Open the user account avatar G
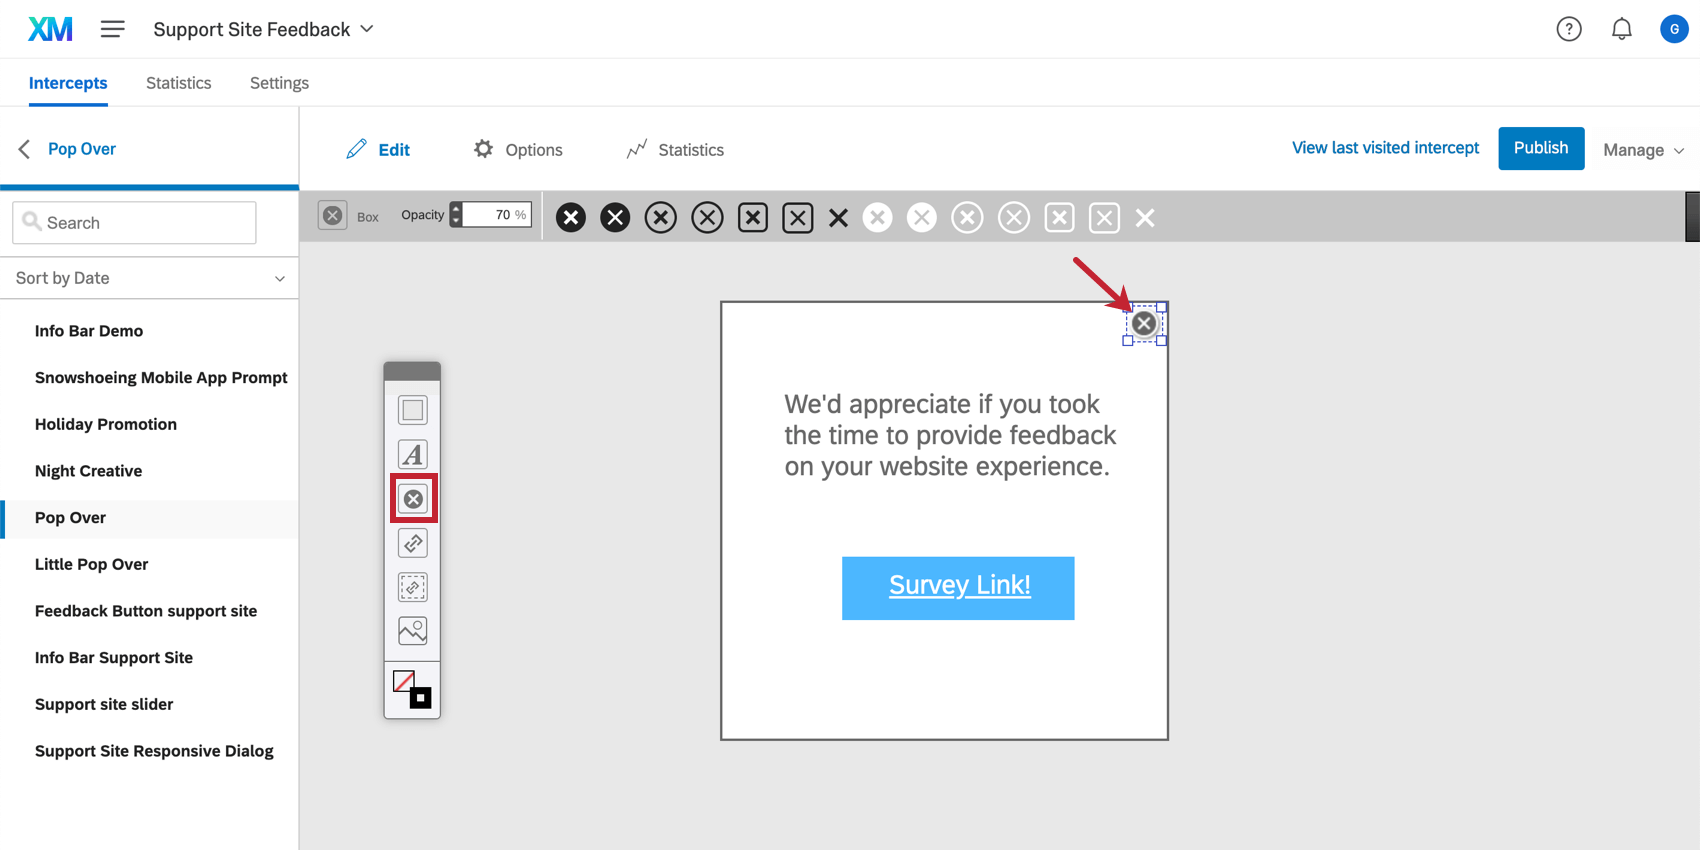The image size is (1700, 850). click(x=1674, y=29)
